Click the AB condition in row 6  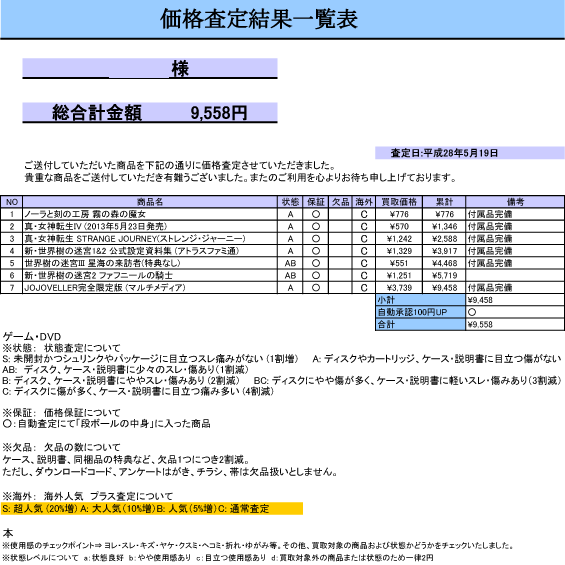click(290, 275)
